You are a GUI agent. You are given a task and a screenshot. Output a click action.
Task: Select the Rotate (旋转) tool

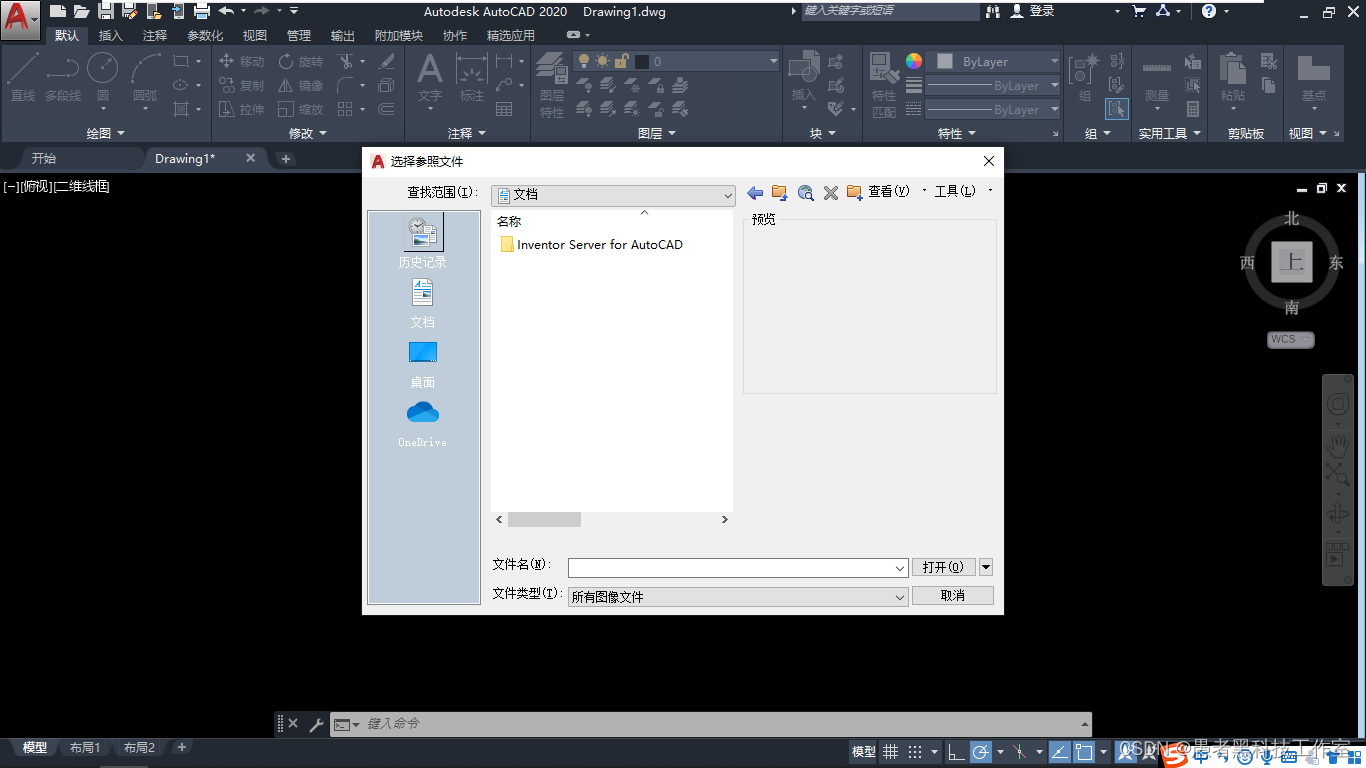point(301,61)
